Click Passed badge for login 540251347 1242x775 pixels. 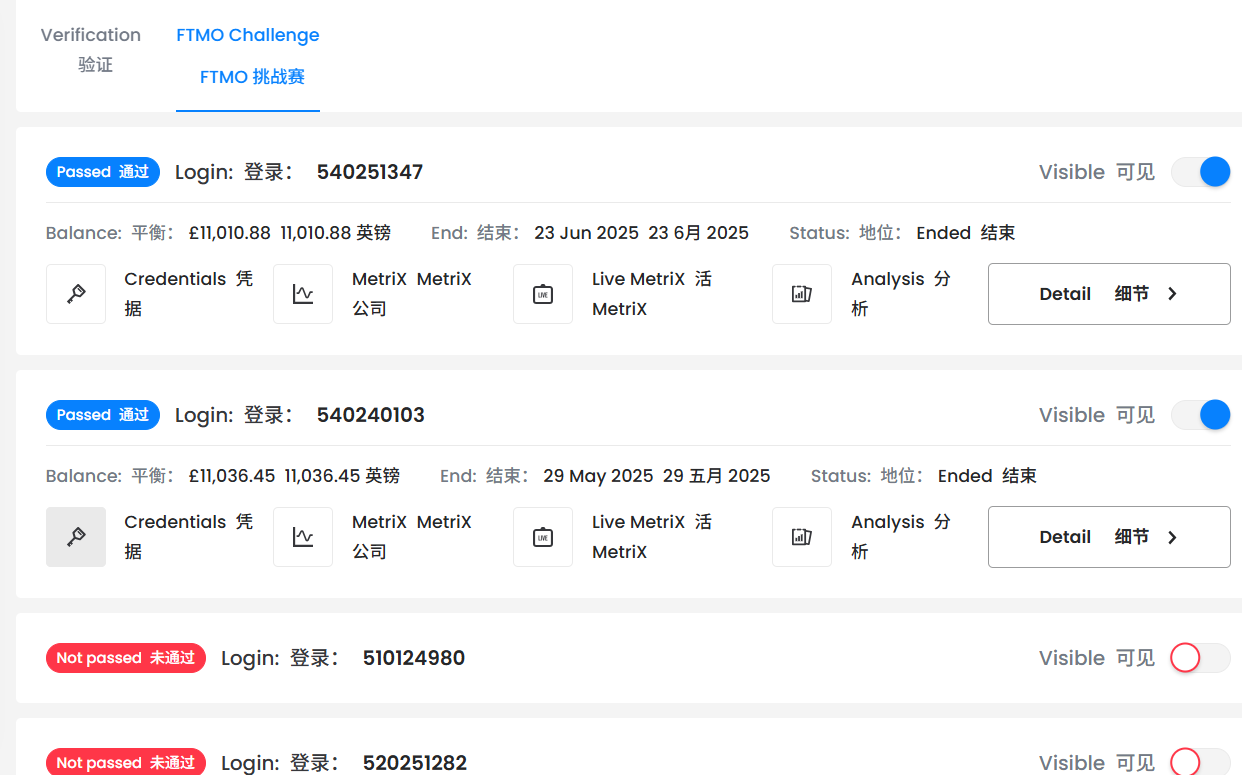103,172
